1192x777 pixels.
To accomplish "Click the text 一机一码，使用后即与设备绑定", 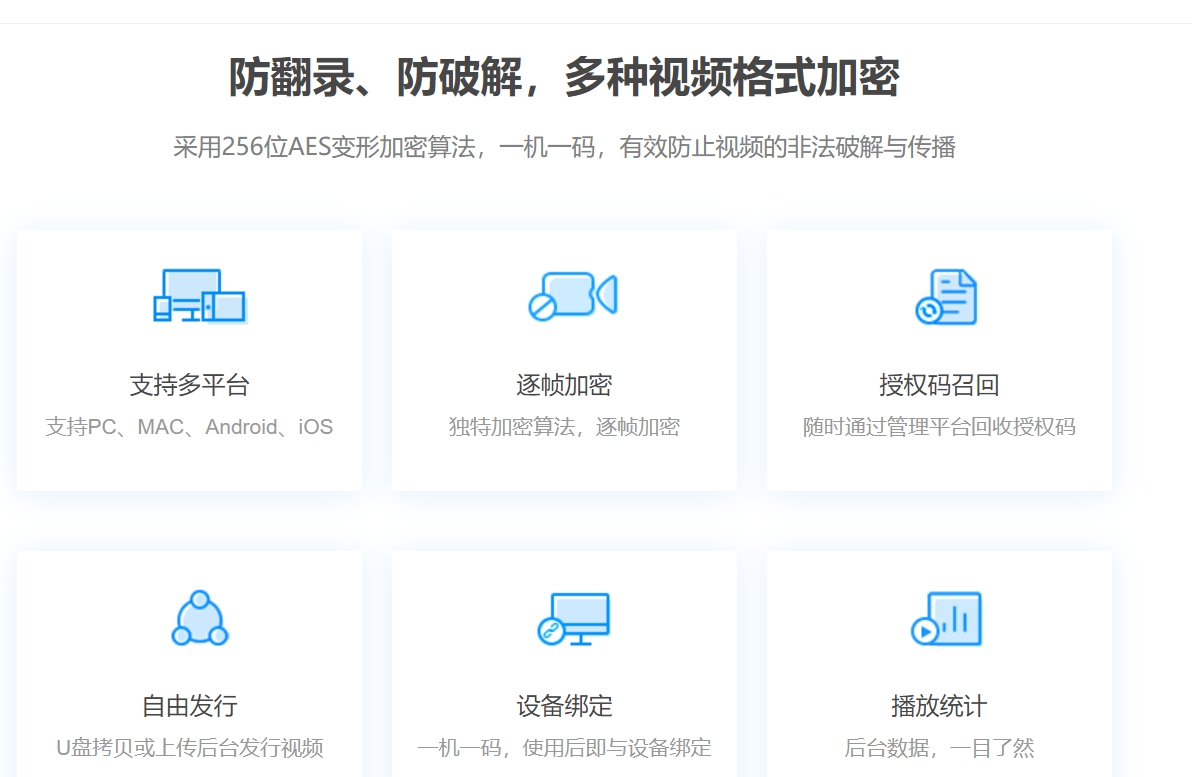I will [564, 748].
